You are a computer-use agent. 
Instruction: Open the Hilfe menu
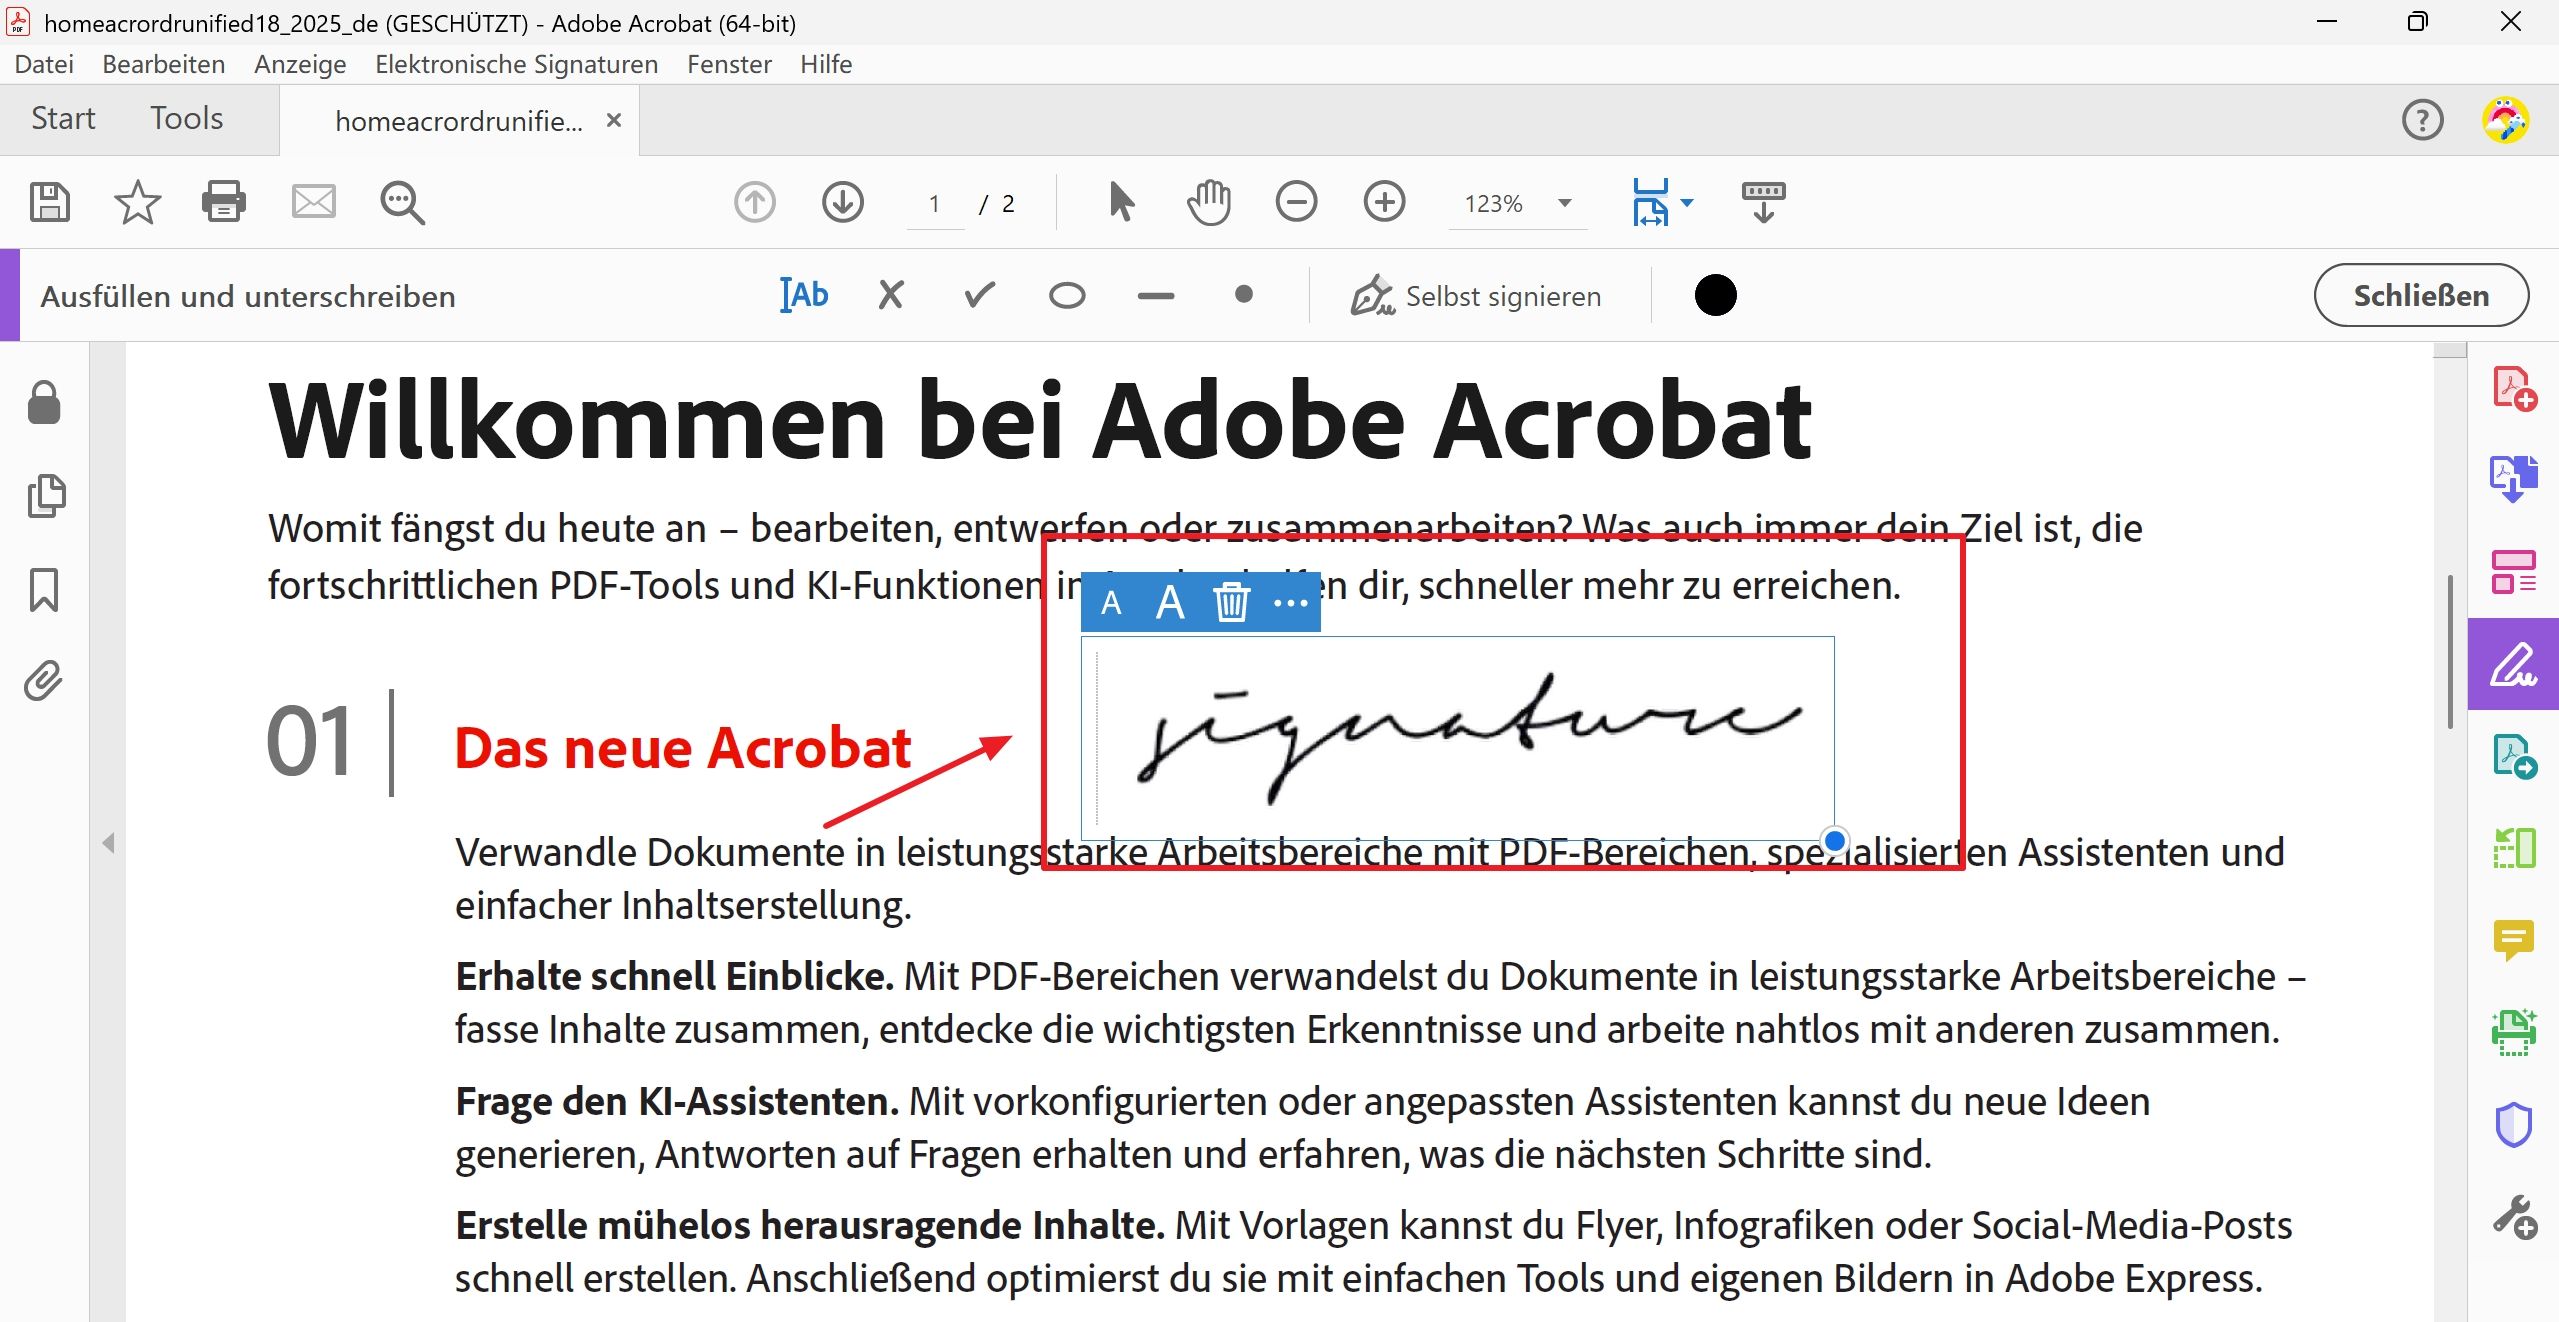click(x=826, y=64)
